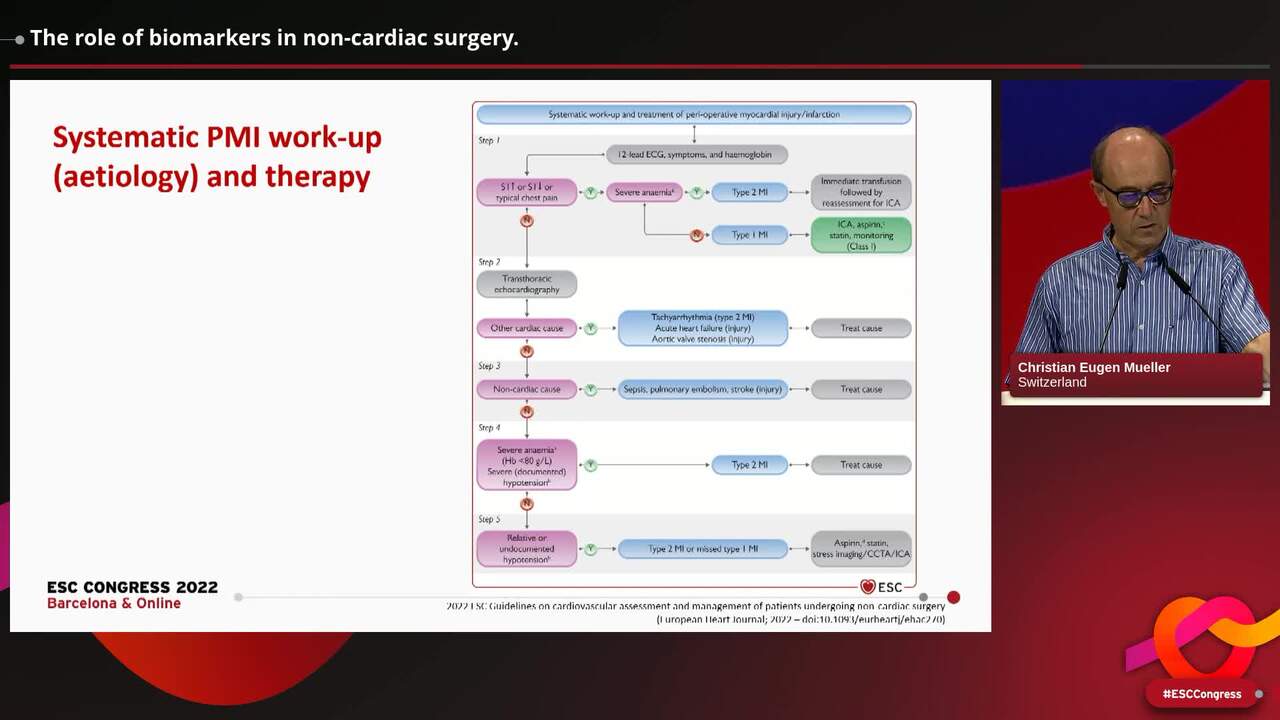1280x720 pixels.
Task: Toggle the Y indicator beside Relative or undocumented hypotension
Action: pos(591,548)
